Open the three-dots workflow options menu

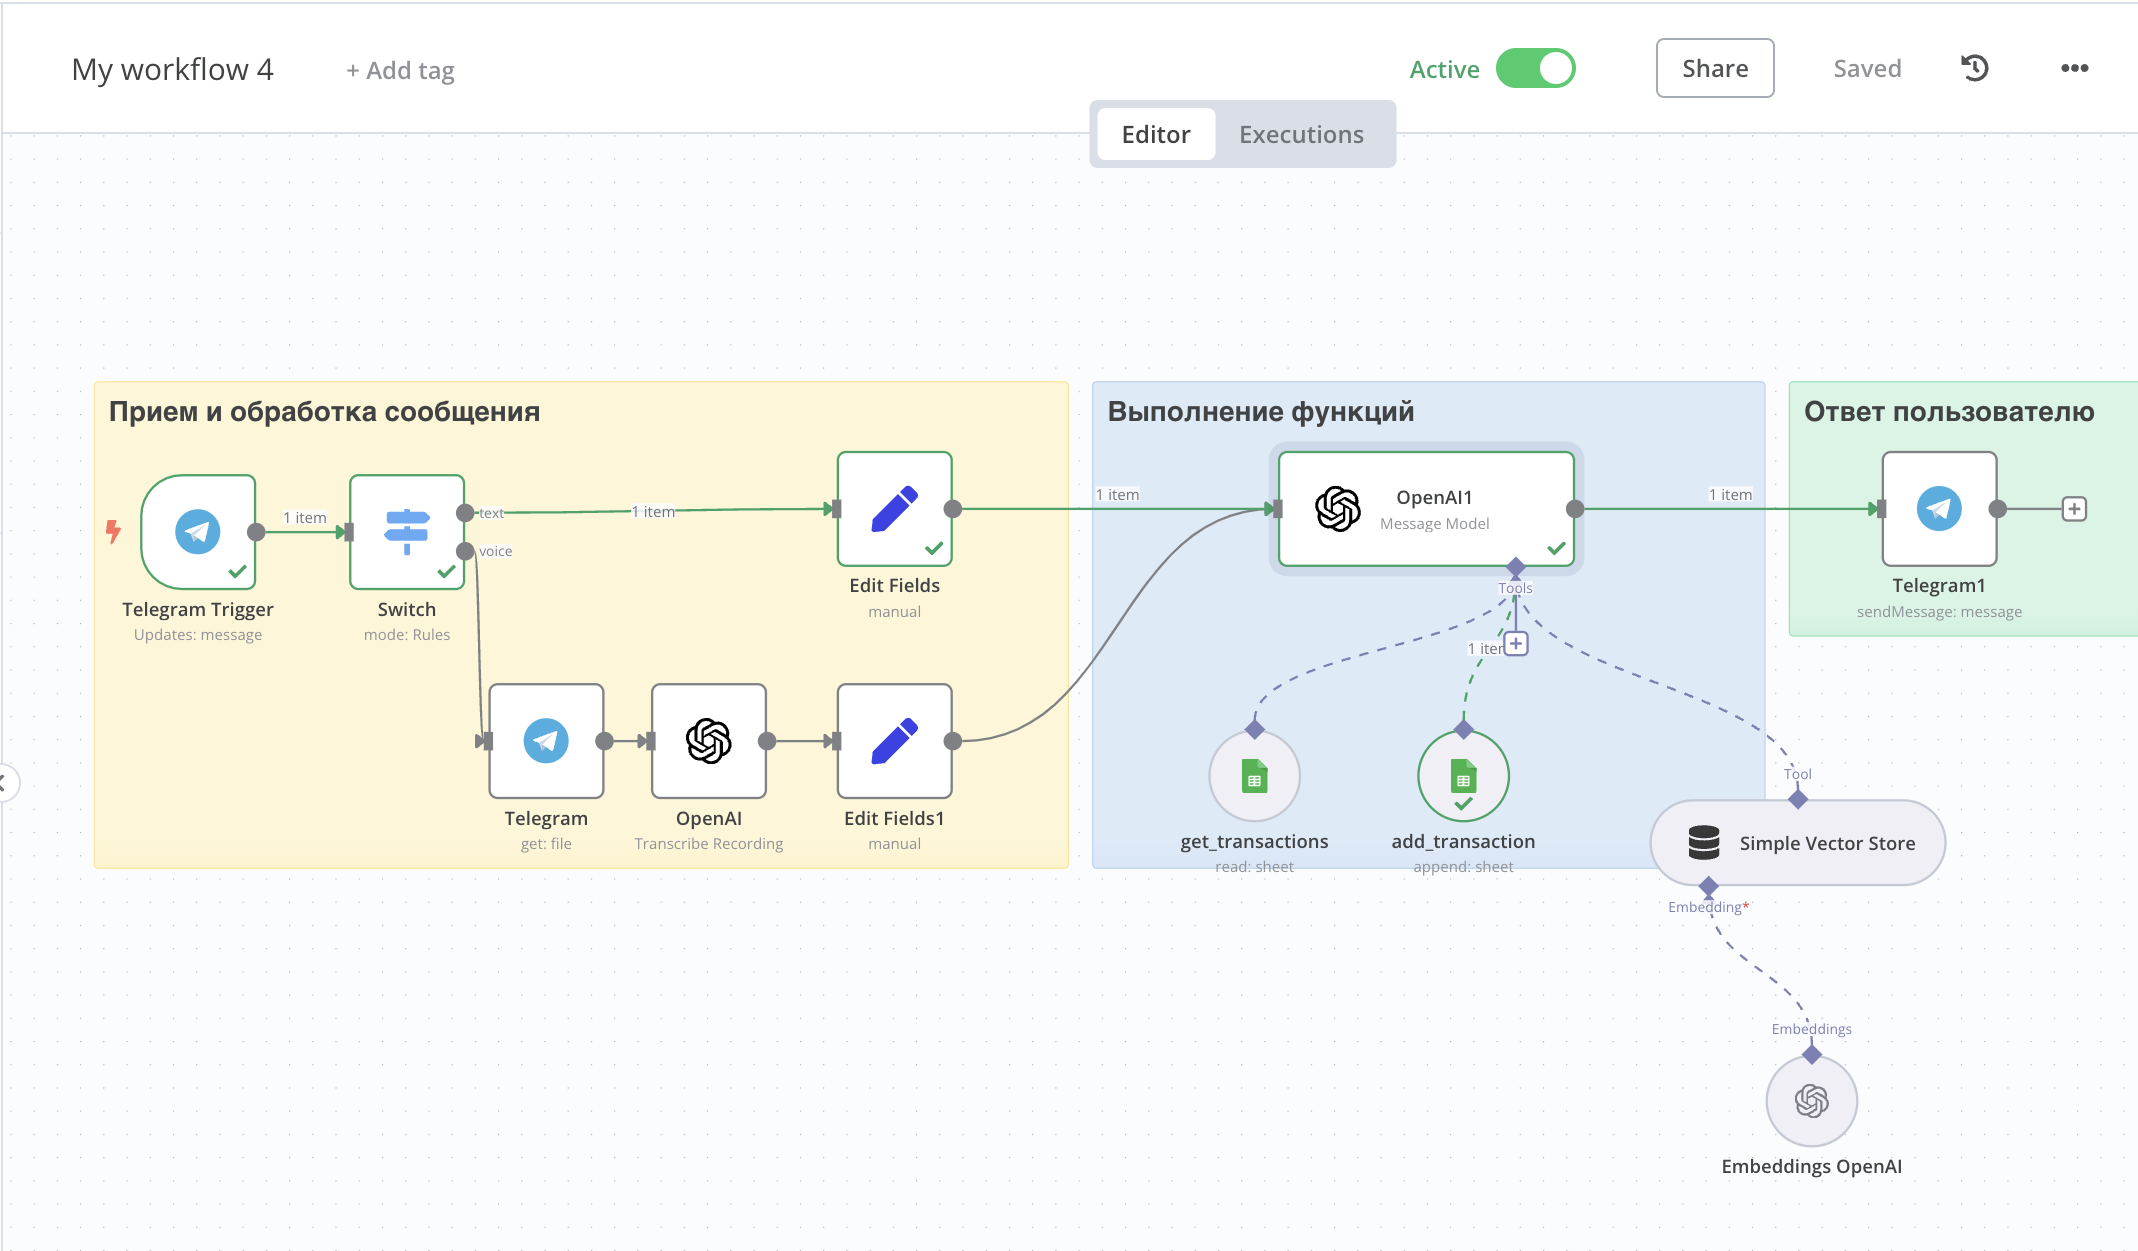[2075, 68]
